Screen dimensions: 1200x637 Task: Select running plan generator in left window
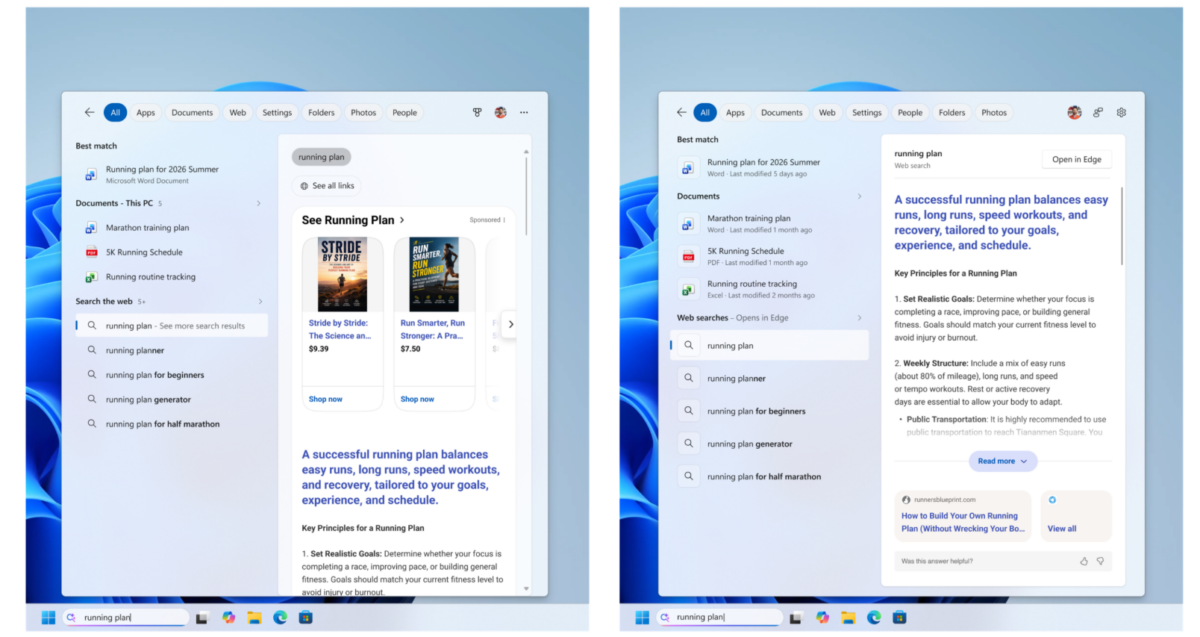click(x=172, y=399)
